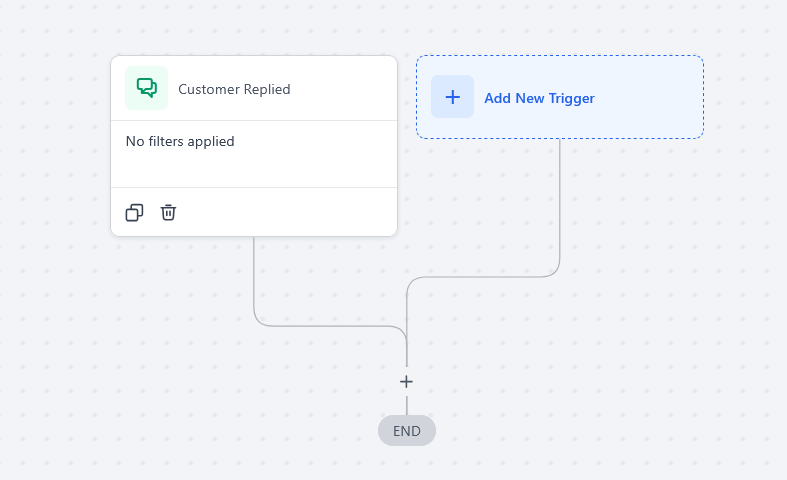Duplicate the Customer Replied trigger
This screenshot has height=480, width=787.
tap(134, 212)
